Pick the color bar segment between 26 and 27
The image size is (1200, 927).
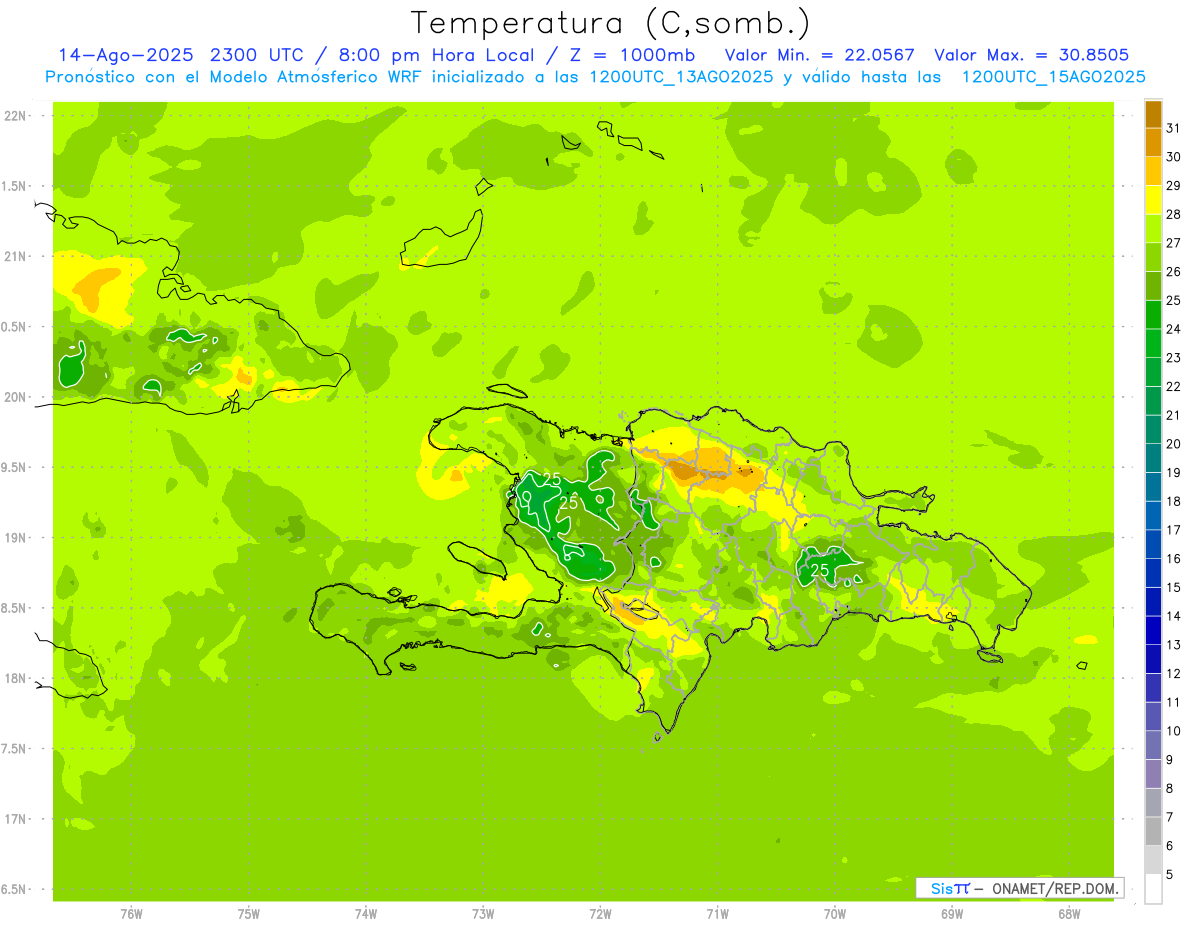point(1153,258)
